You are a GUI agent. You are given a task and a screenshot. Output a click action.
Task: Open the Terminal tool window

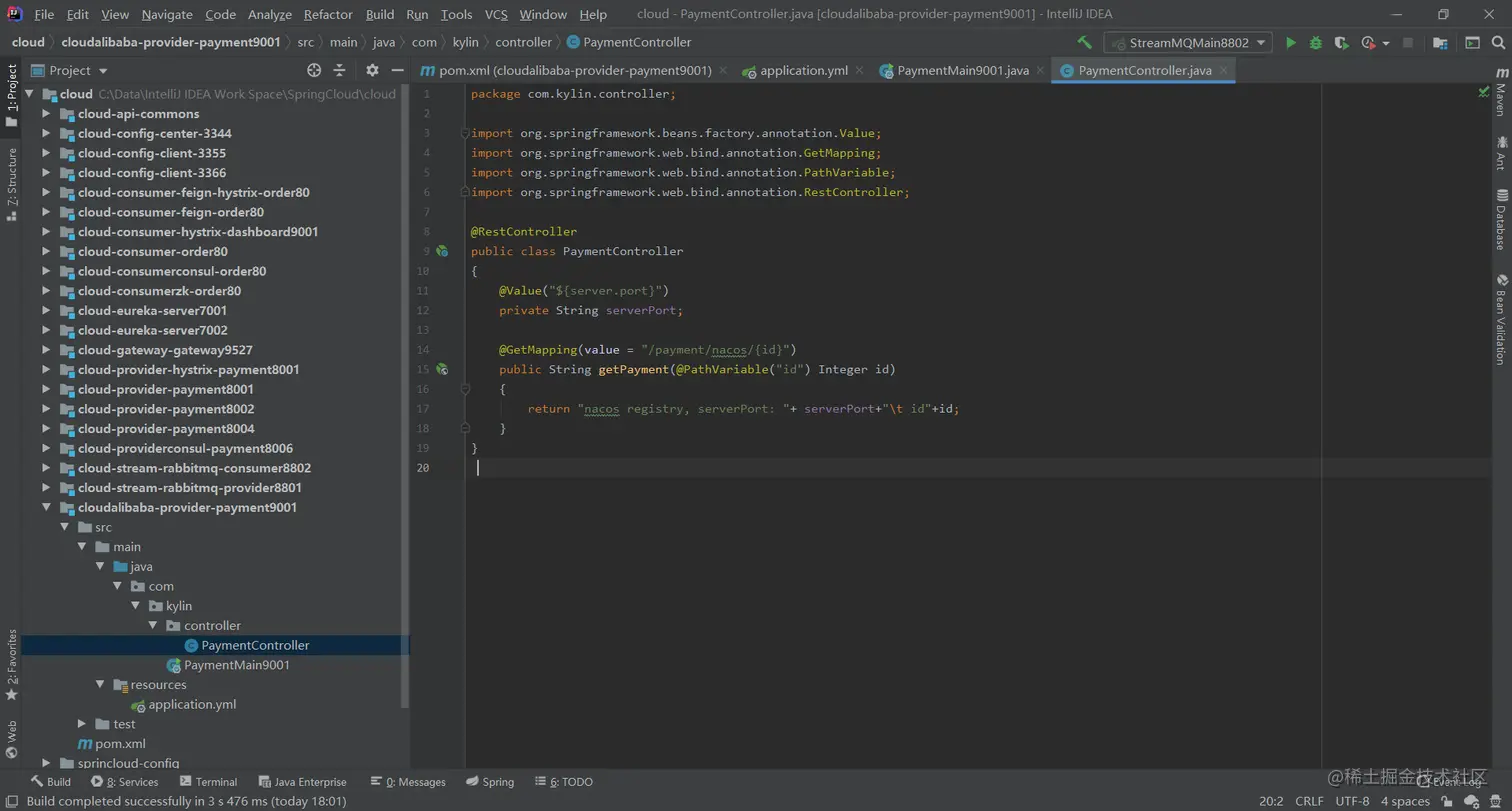point(208,782)
